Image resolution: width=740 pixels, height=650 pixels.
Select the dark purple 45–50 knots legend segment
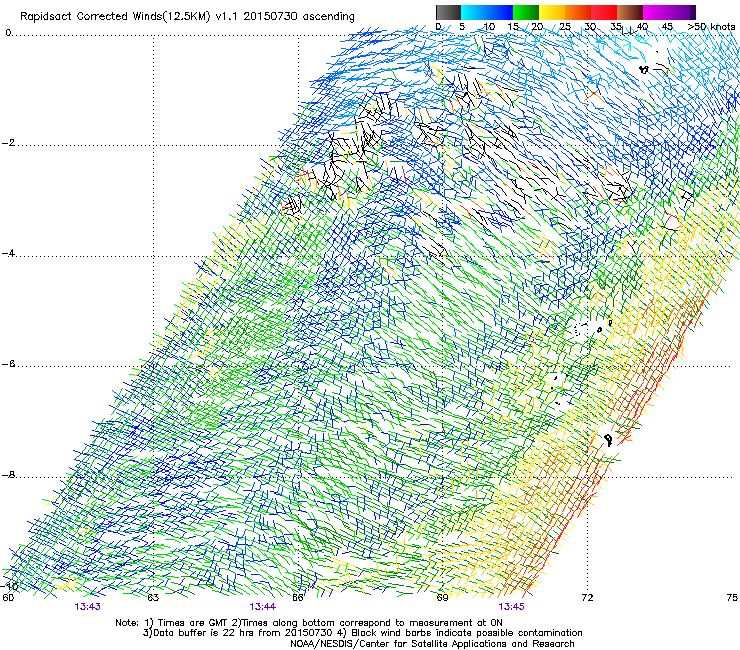[x=682, y=12]
